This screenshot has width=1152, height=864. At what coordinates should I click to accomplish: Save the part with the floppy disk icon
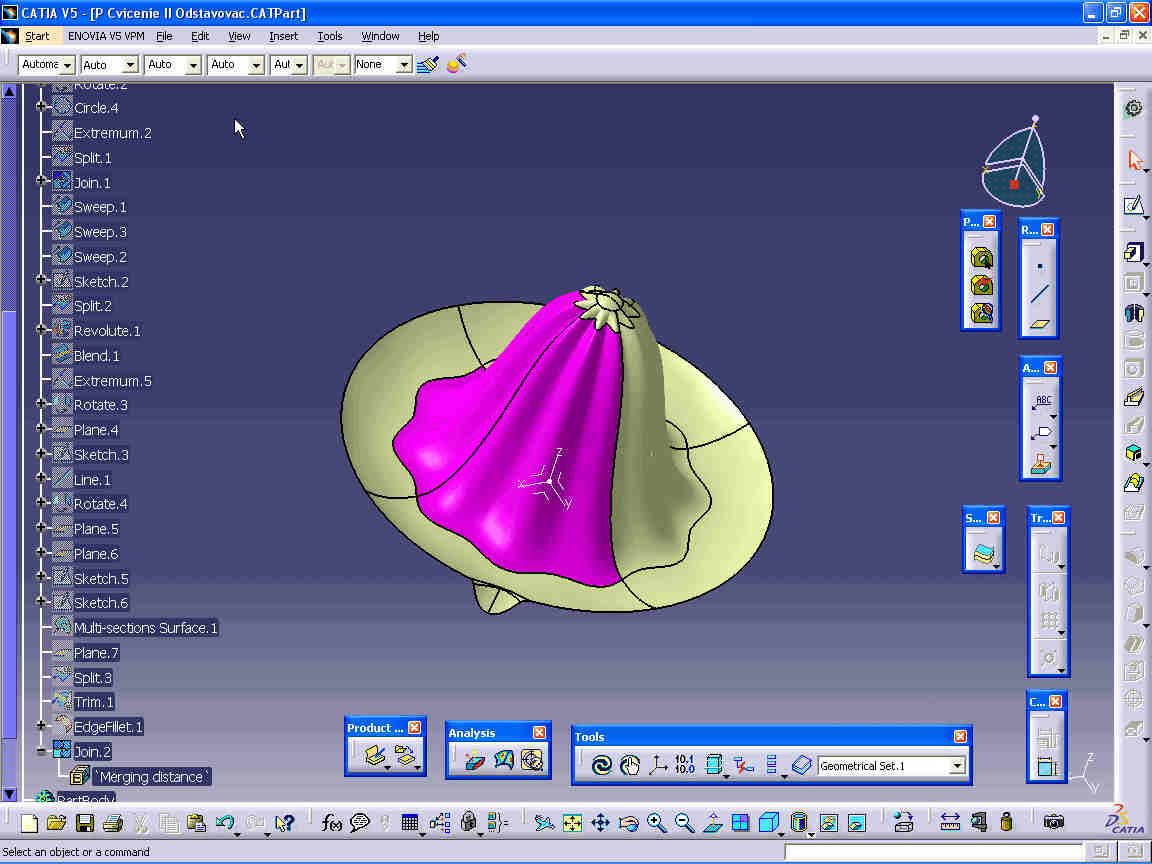pyautogui.click(x=84, y=823)
